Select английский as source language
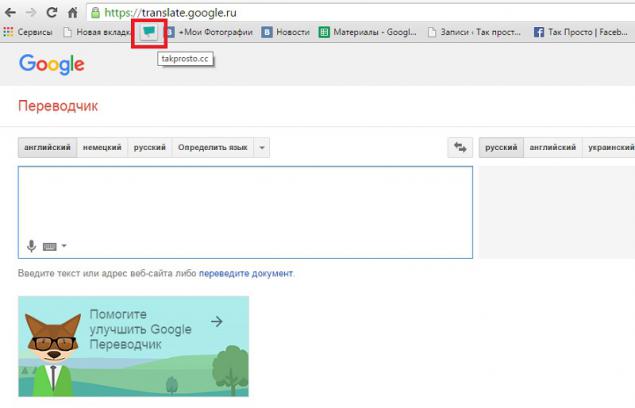Screen dimensions: 635x408 [47, 147]
